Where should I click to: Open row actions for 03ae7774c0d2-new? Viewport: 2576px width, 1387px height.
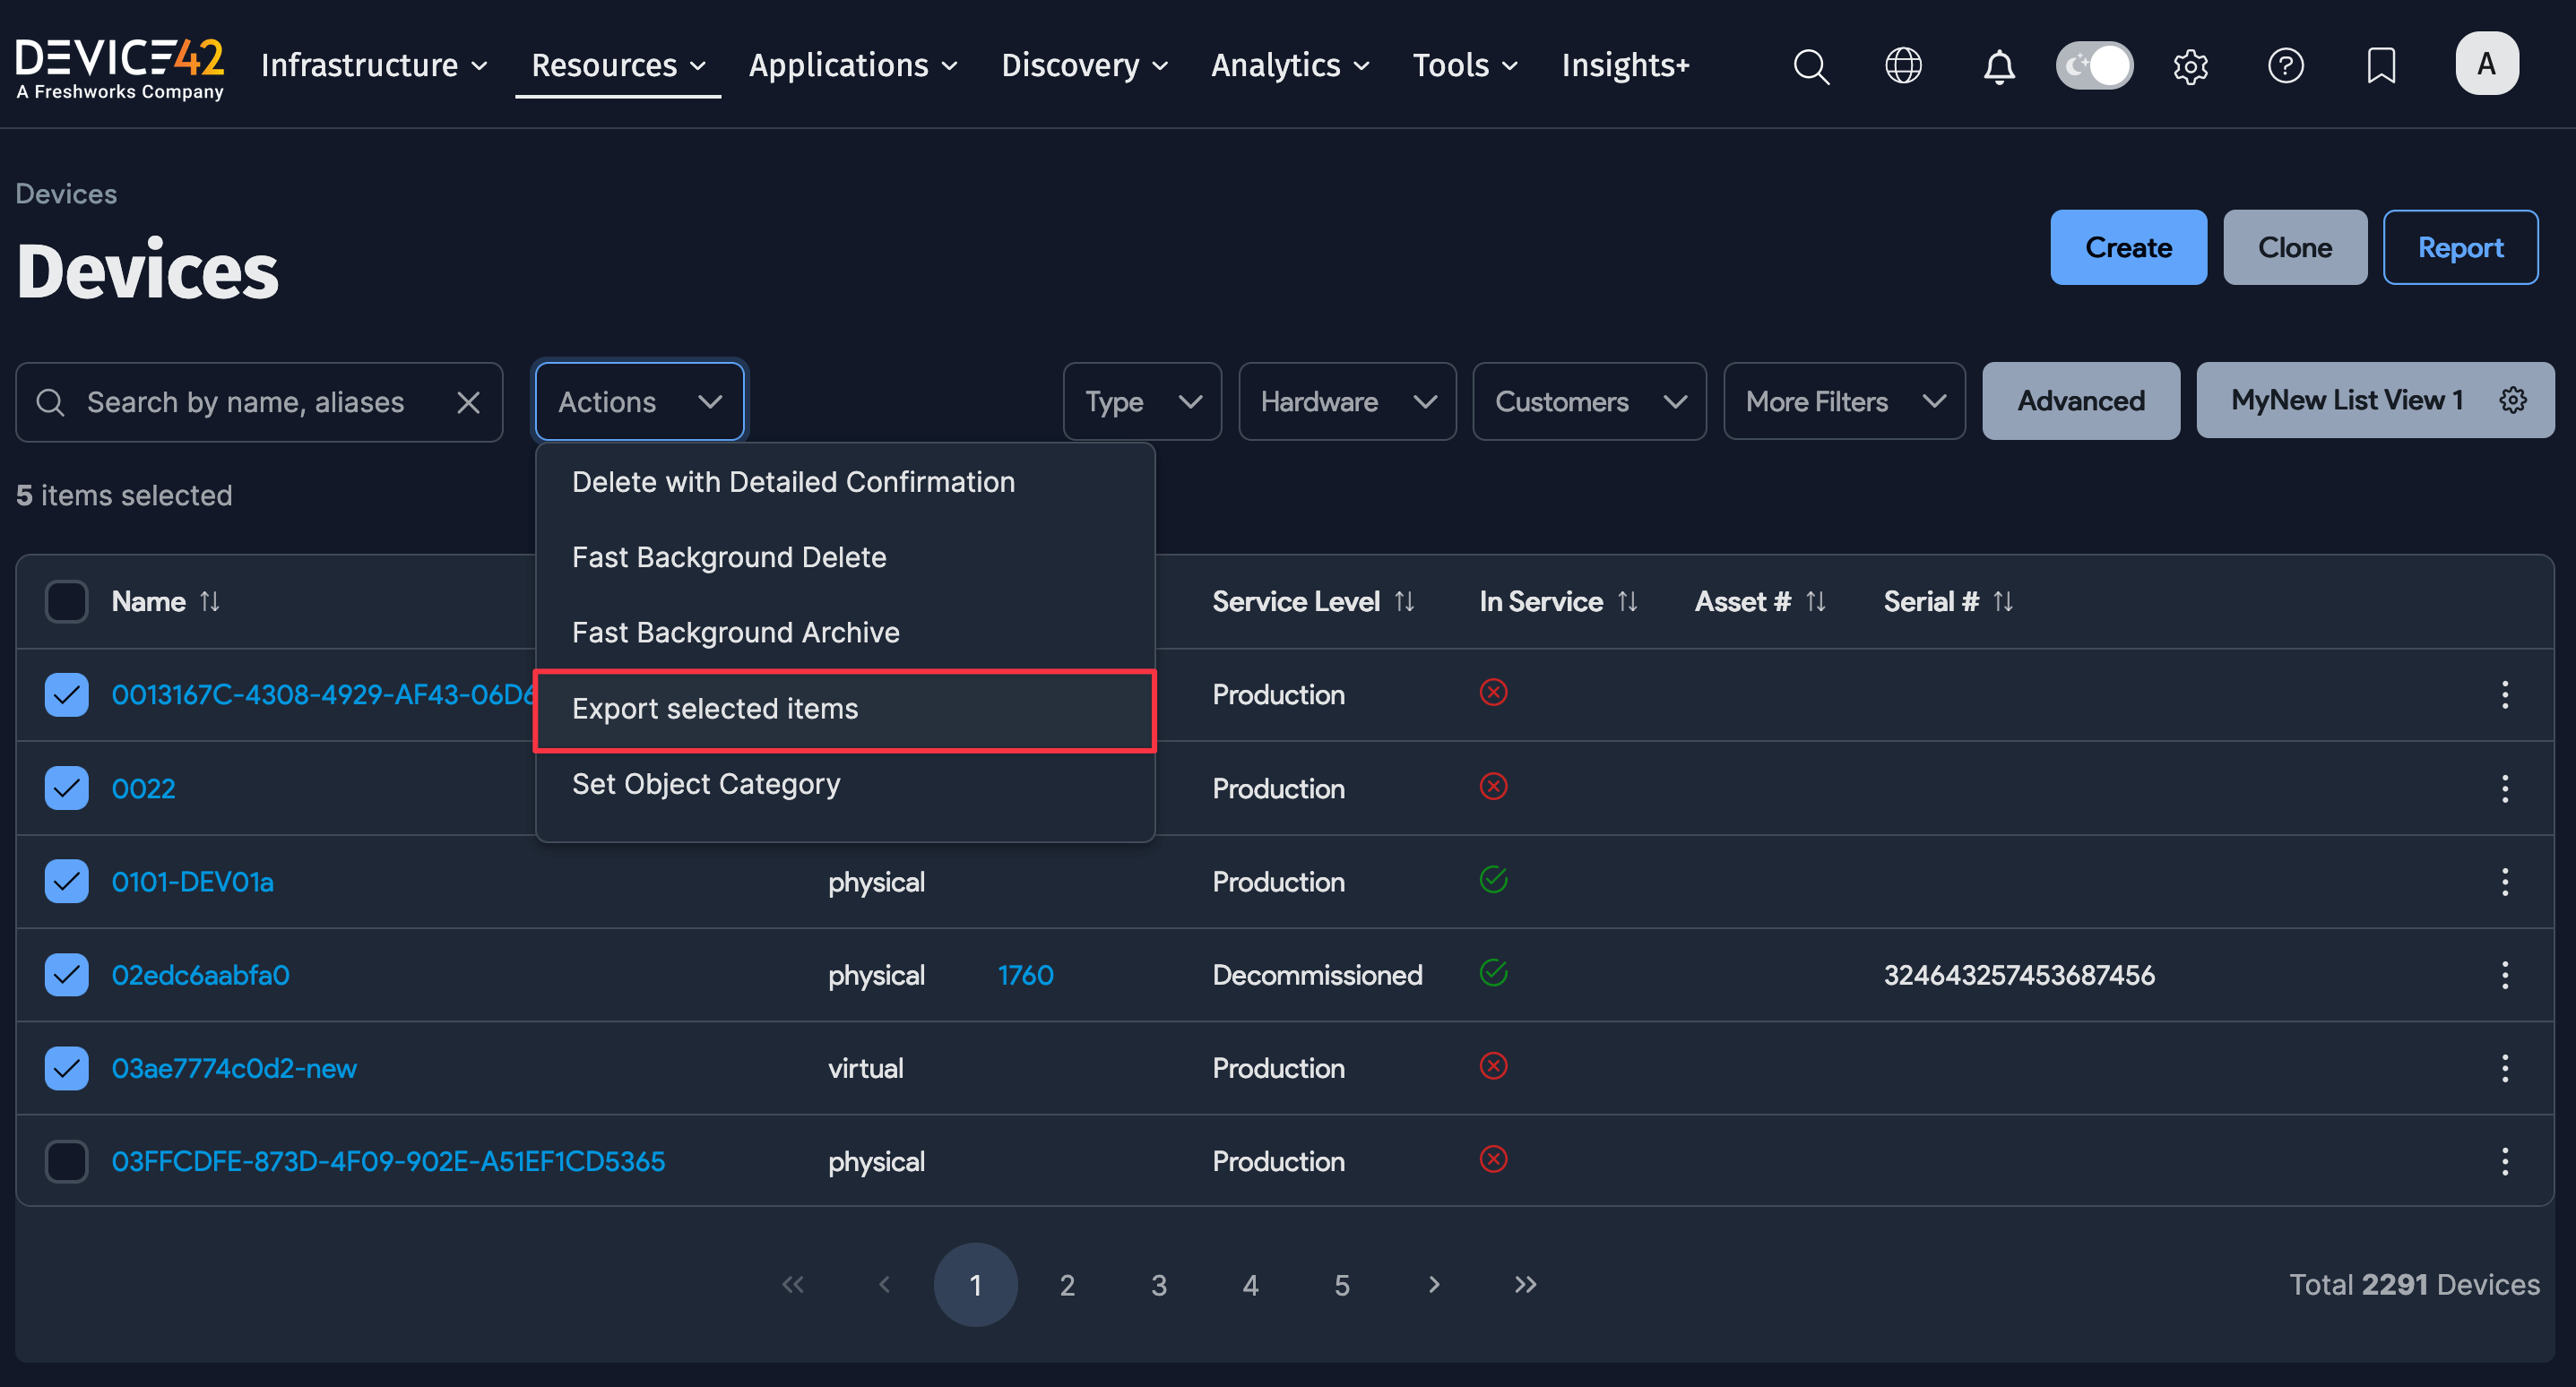[x=2505, y=1068]
